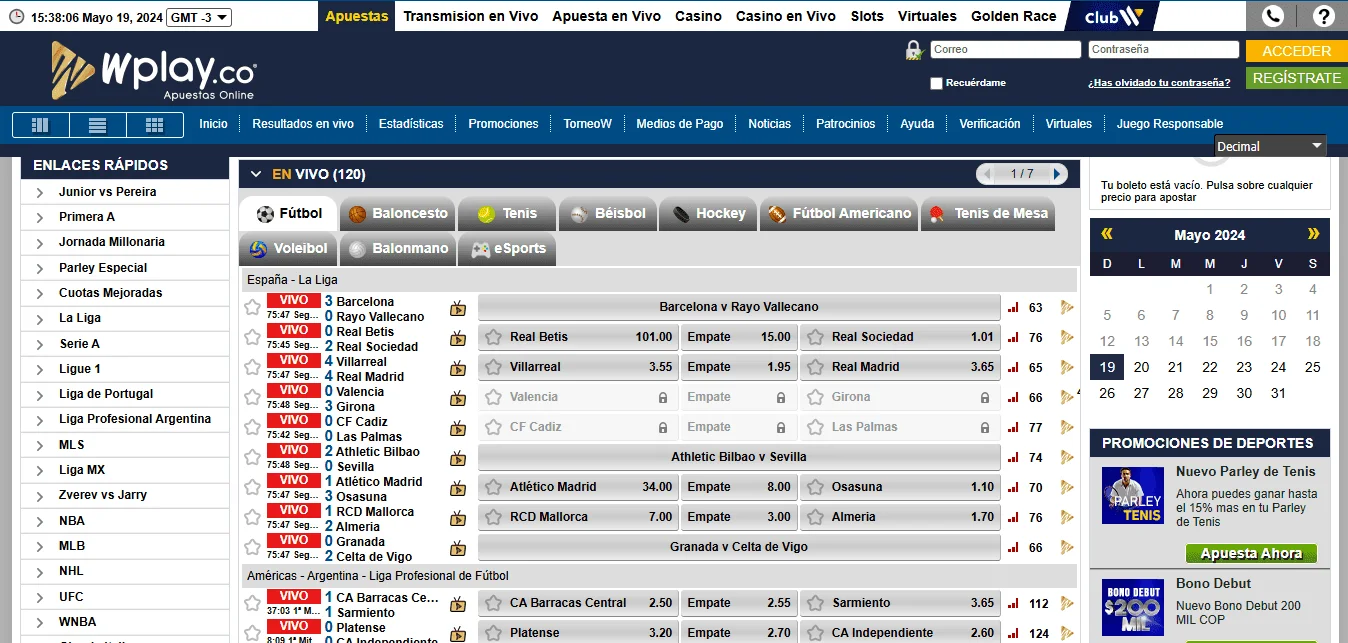
Task: Switch to list layout view icon
Action: (97, 125)
